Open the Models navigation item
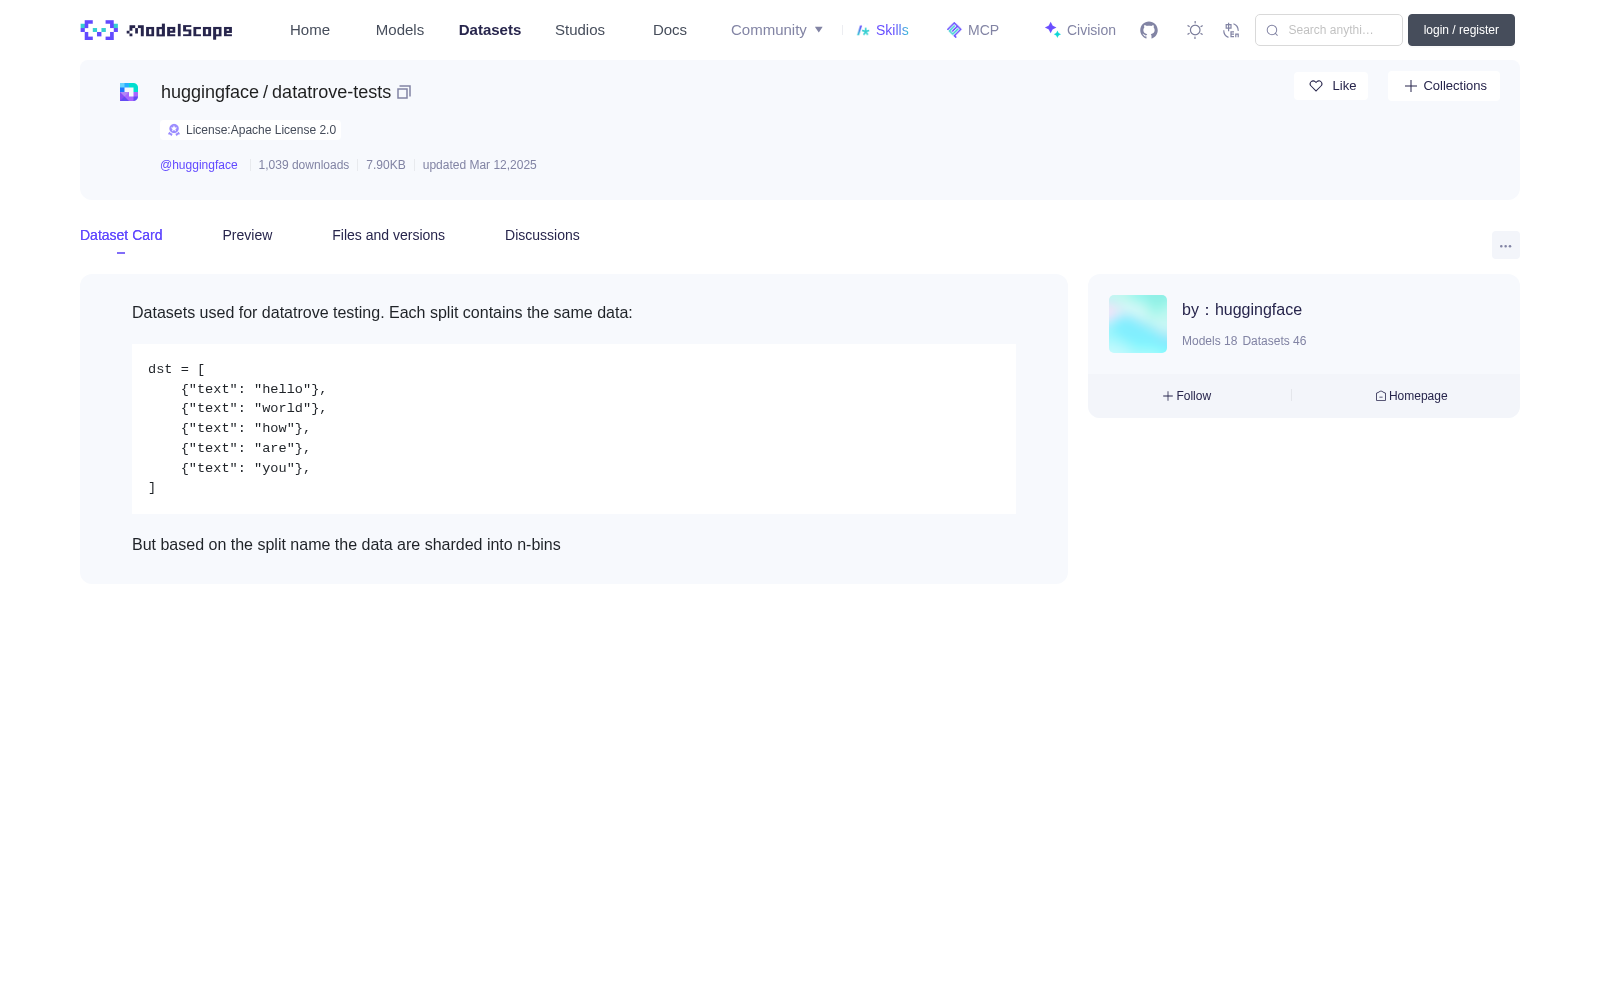The image size is (1600, 1000). [400, 30]
